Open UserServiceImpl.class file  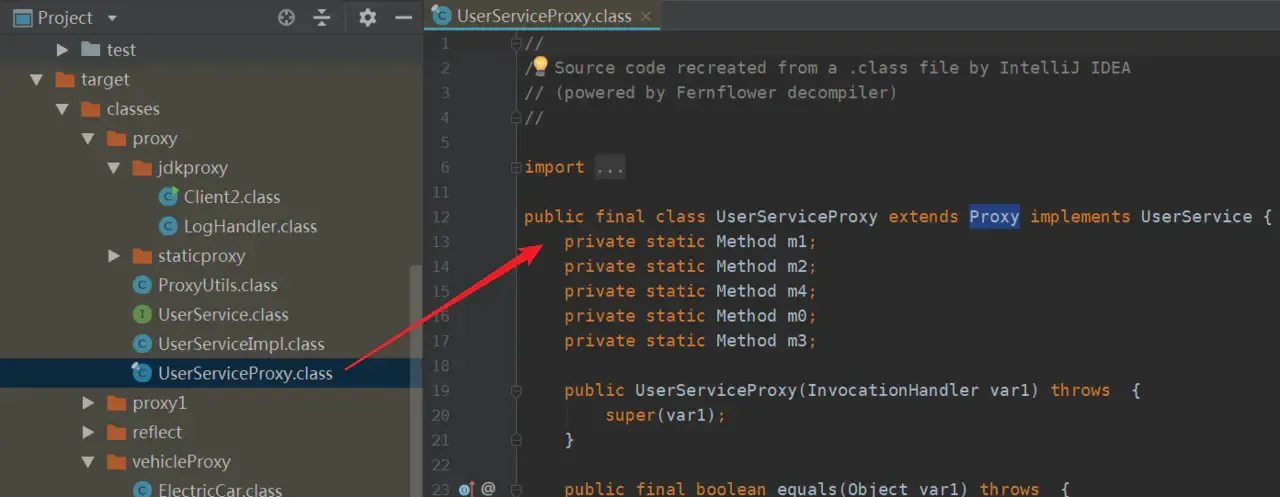[241, 344]
